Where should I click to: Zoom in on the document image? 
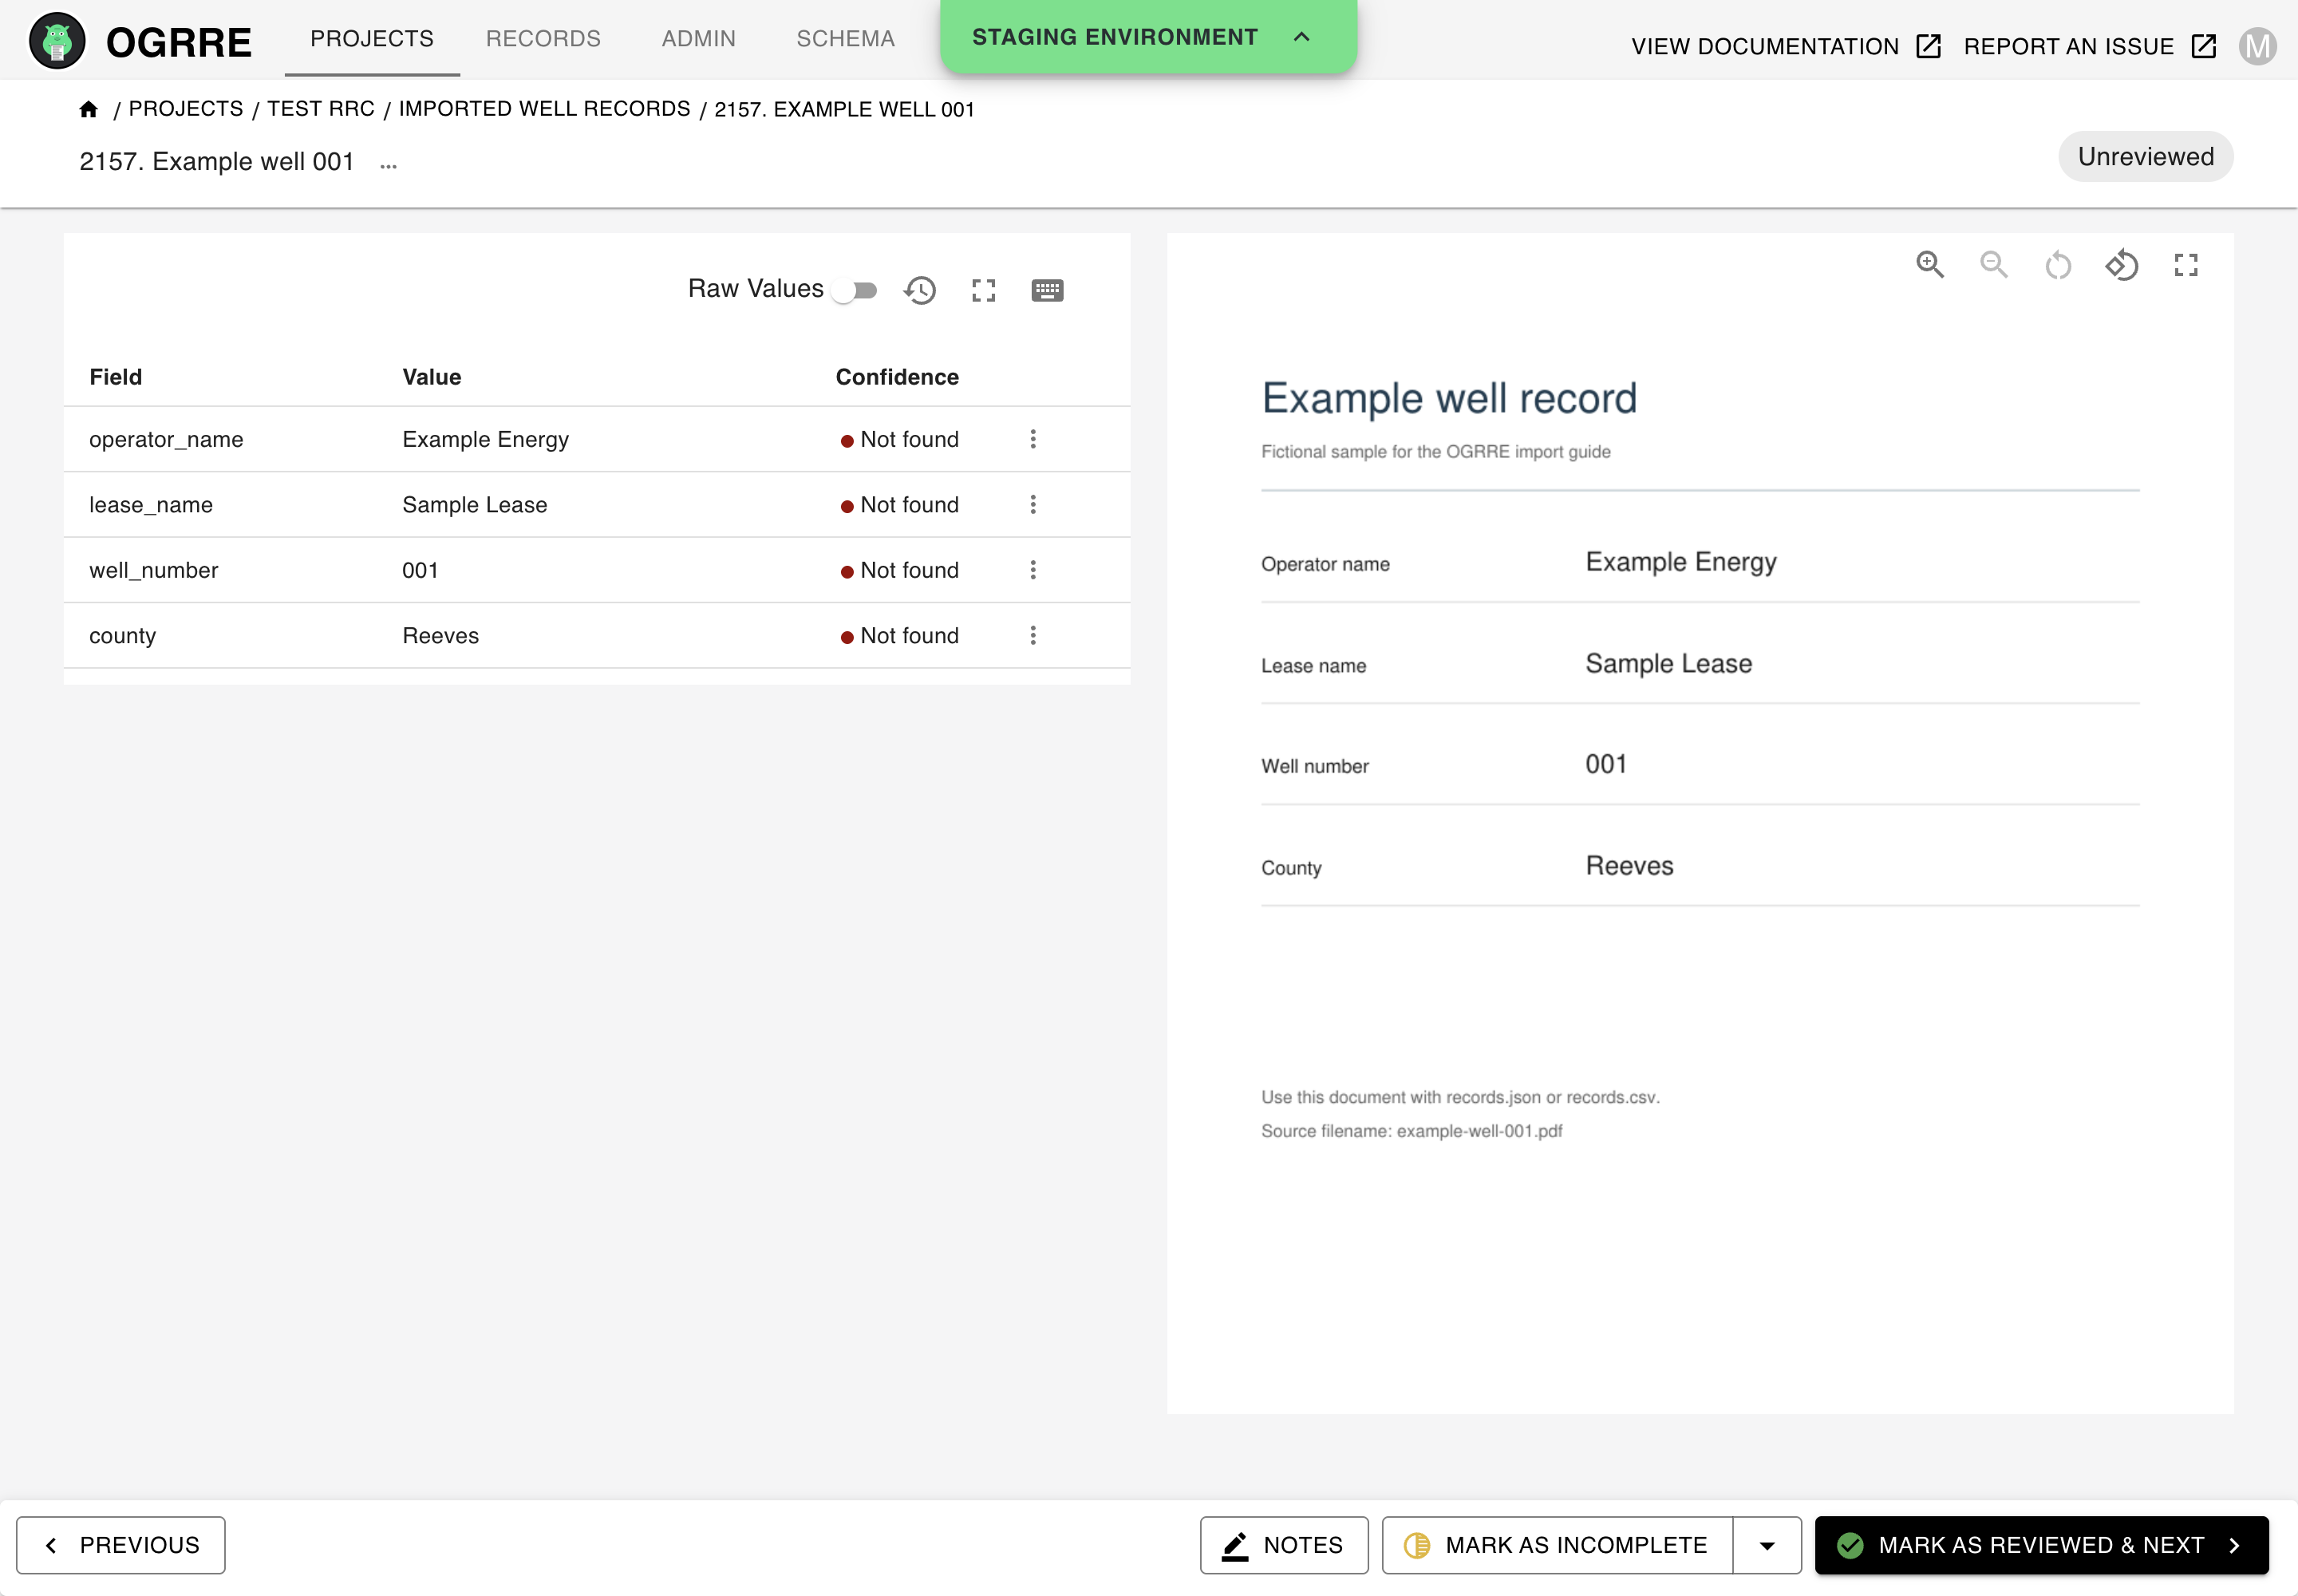pos(1930,265)
